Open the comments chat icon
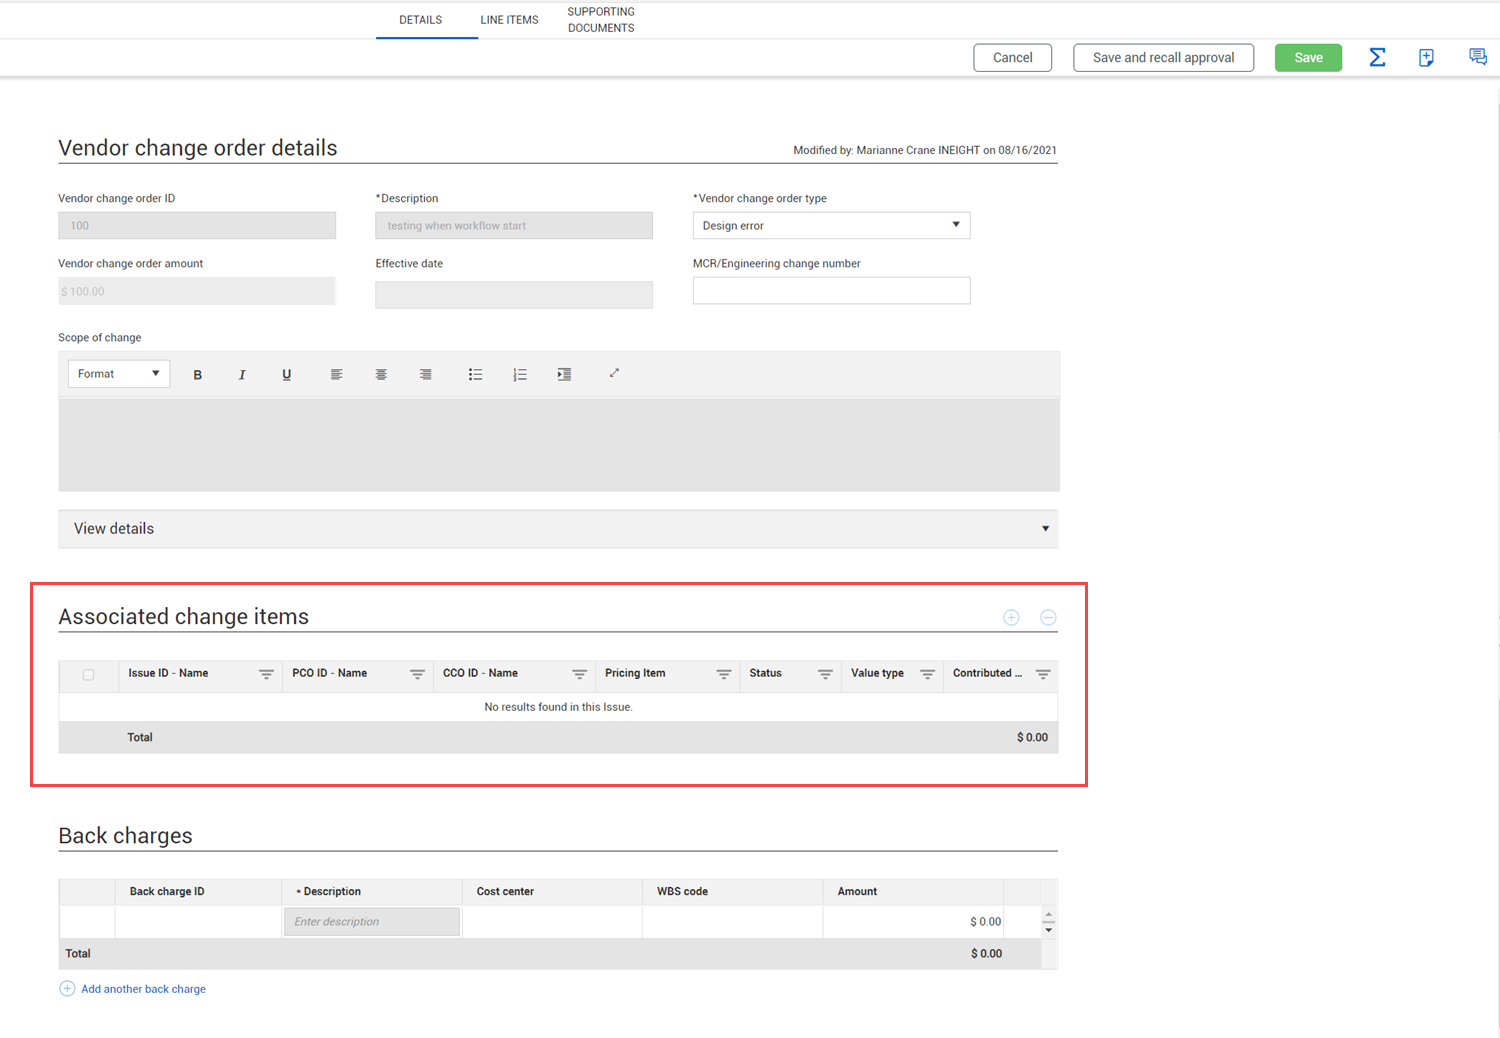This screenshot has height=1038, width=1500. [x=1477, y=57]
